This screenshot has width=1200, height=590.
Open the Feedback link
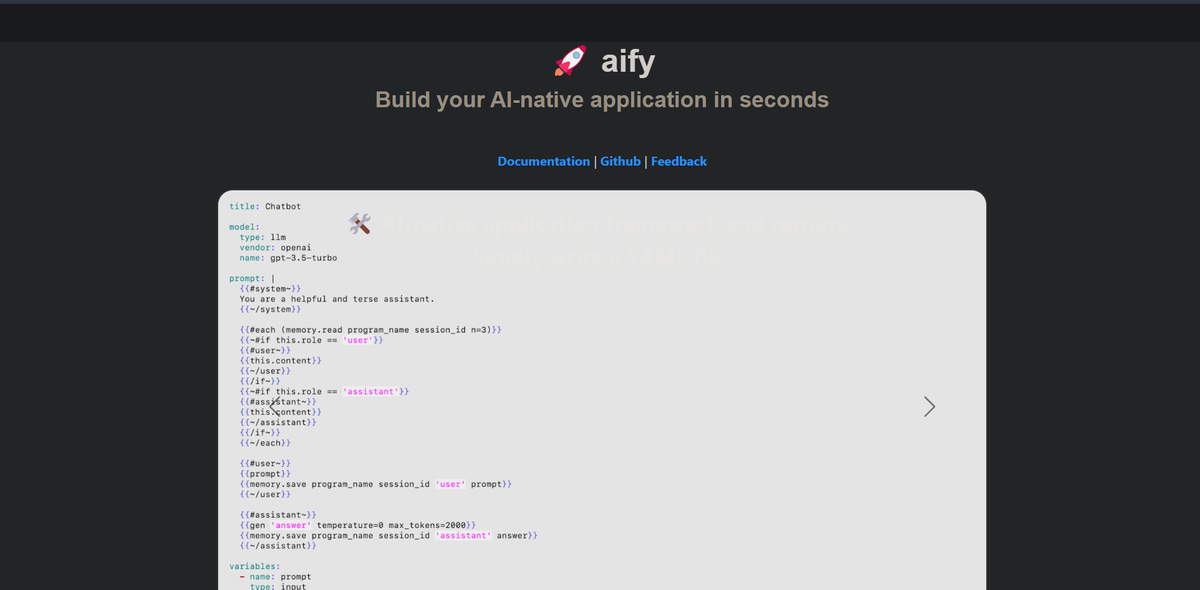(x=679, y=161)
